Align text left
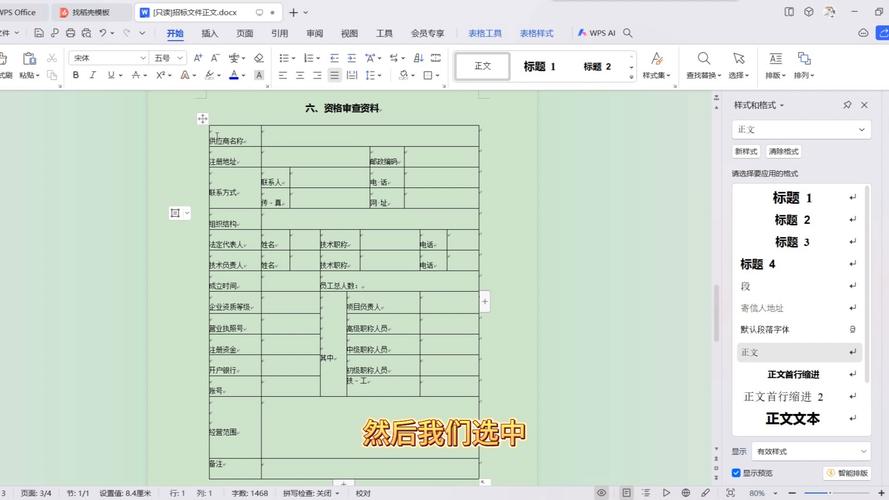889x500 pixels. click(283, 75)
